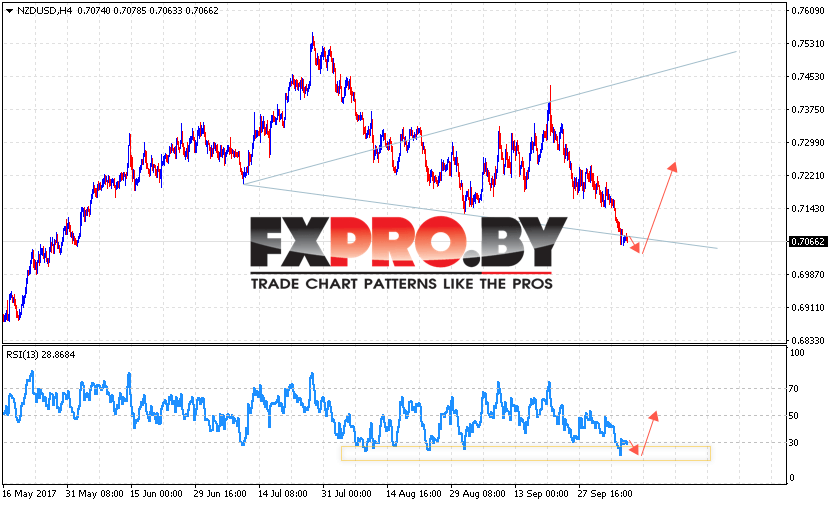Select the 0.69870 price axis label
Viewport: 829px width, 505px height.
(x=807, y=274)
